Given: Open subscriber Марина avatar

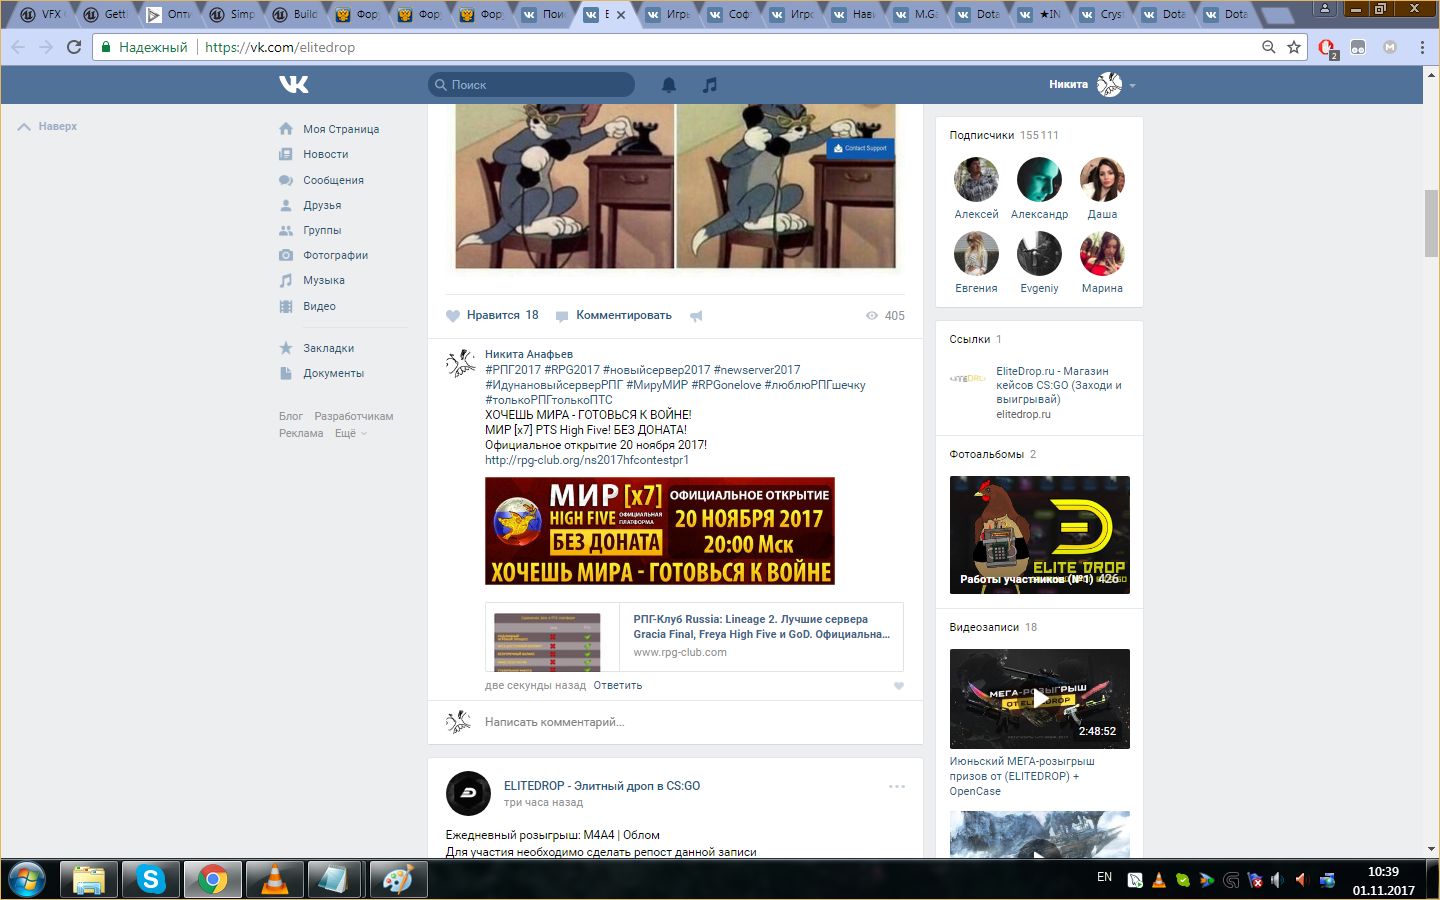Looking at the screenshot, I should pyautogui.click(x=1102, y=254).
